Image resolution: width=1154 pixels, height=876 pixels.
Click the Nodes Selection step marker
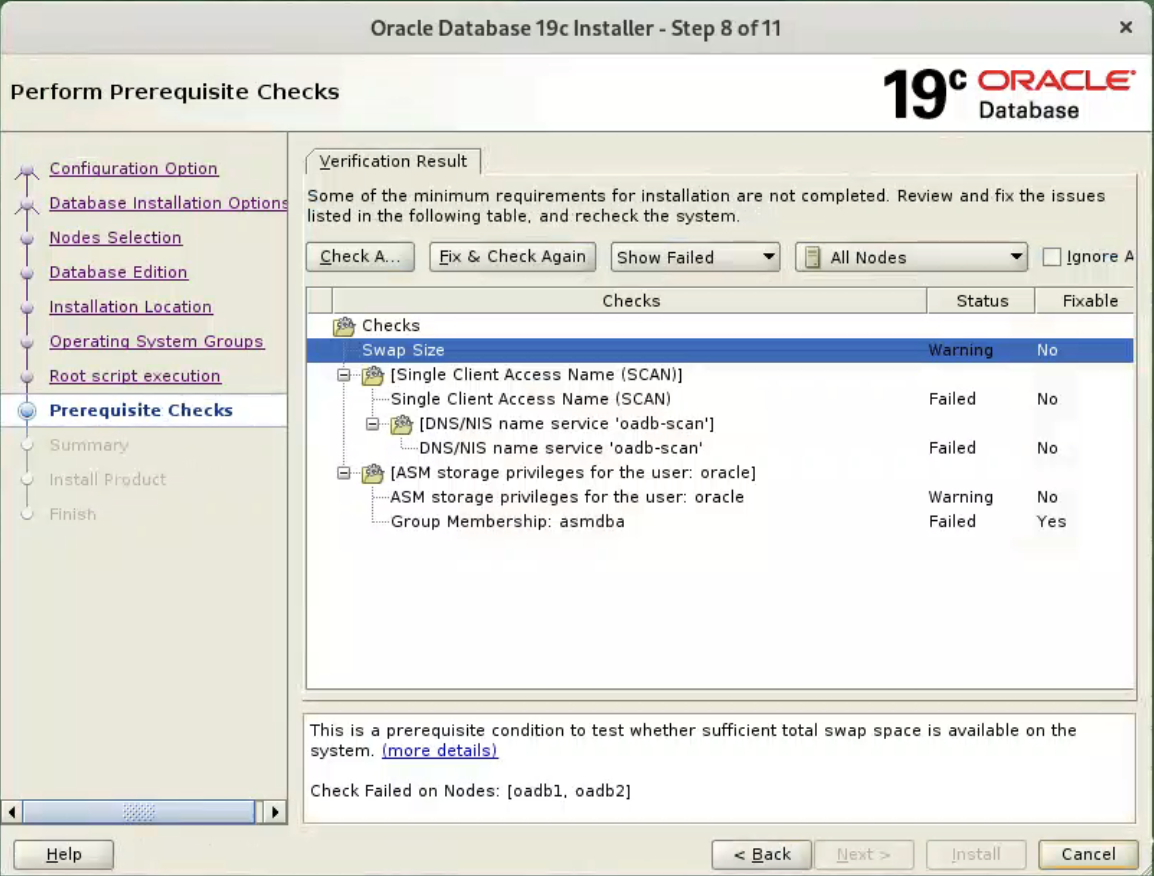click(x=27, y=239)
